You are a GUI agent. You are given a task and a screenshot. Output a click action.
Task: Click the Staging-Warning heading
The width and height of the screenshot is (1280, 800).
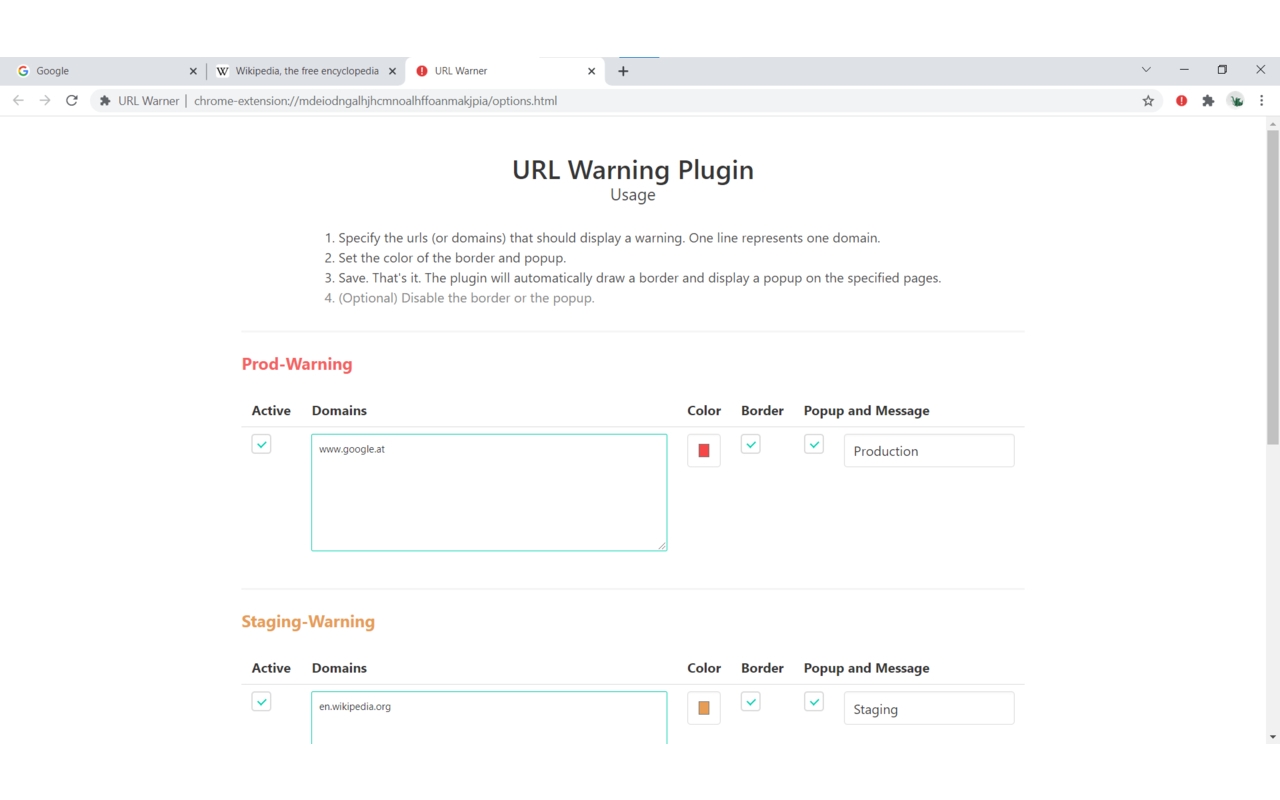(308, 621)
